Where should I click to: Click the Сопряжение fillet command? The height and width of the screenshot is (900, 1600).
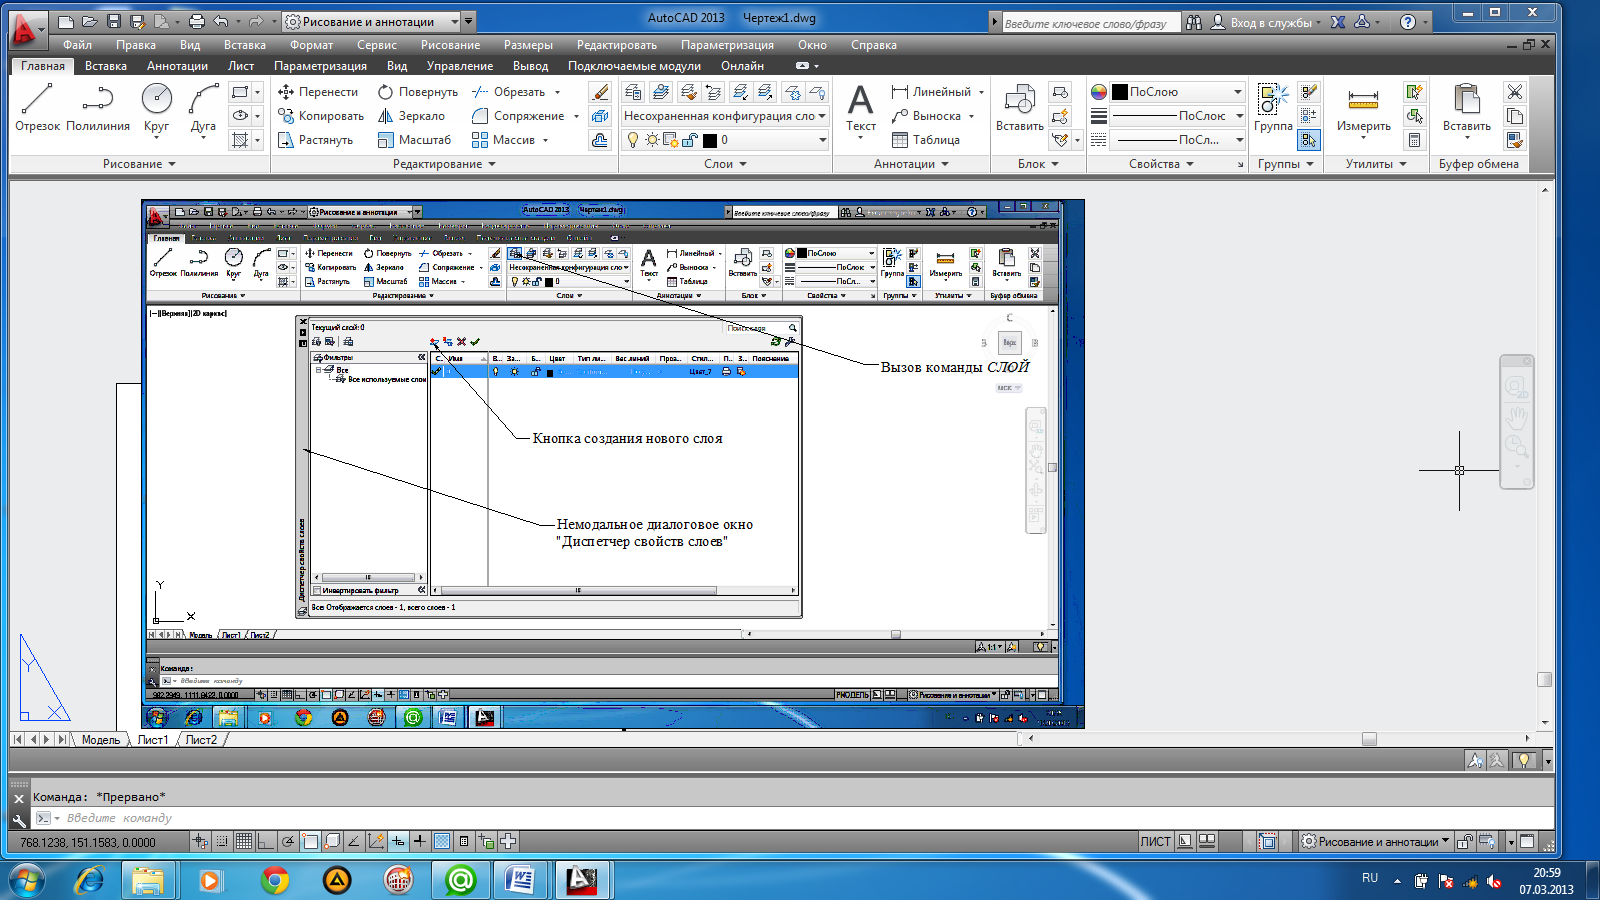[519, 116]
